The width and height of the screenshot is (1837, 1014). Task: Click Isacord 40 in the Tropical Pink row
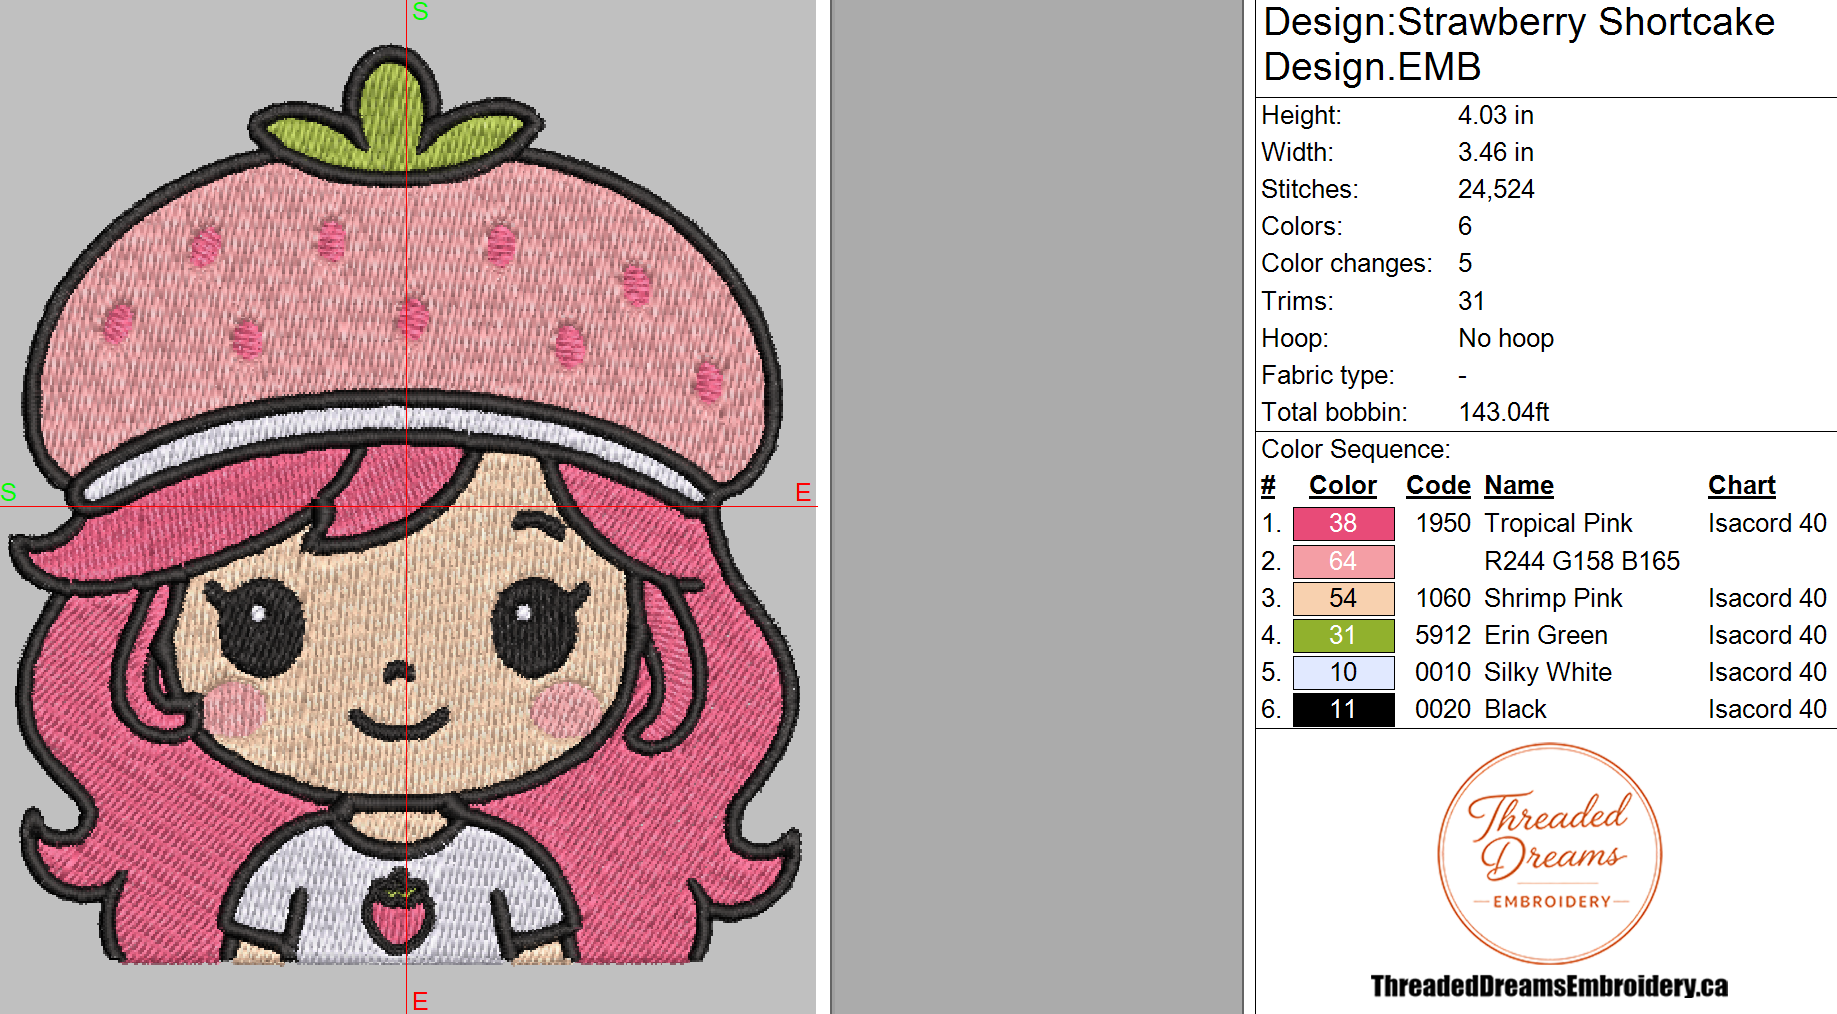(1767, 523)
